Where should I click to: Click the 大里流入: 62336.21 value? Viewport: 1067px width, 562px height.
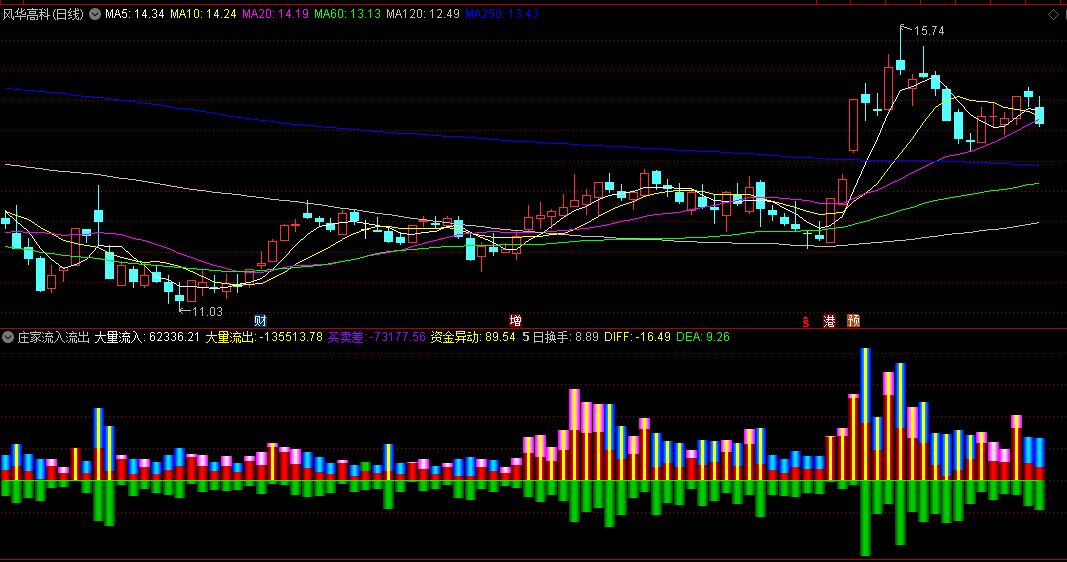click(x=147, y=337)
